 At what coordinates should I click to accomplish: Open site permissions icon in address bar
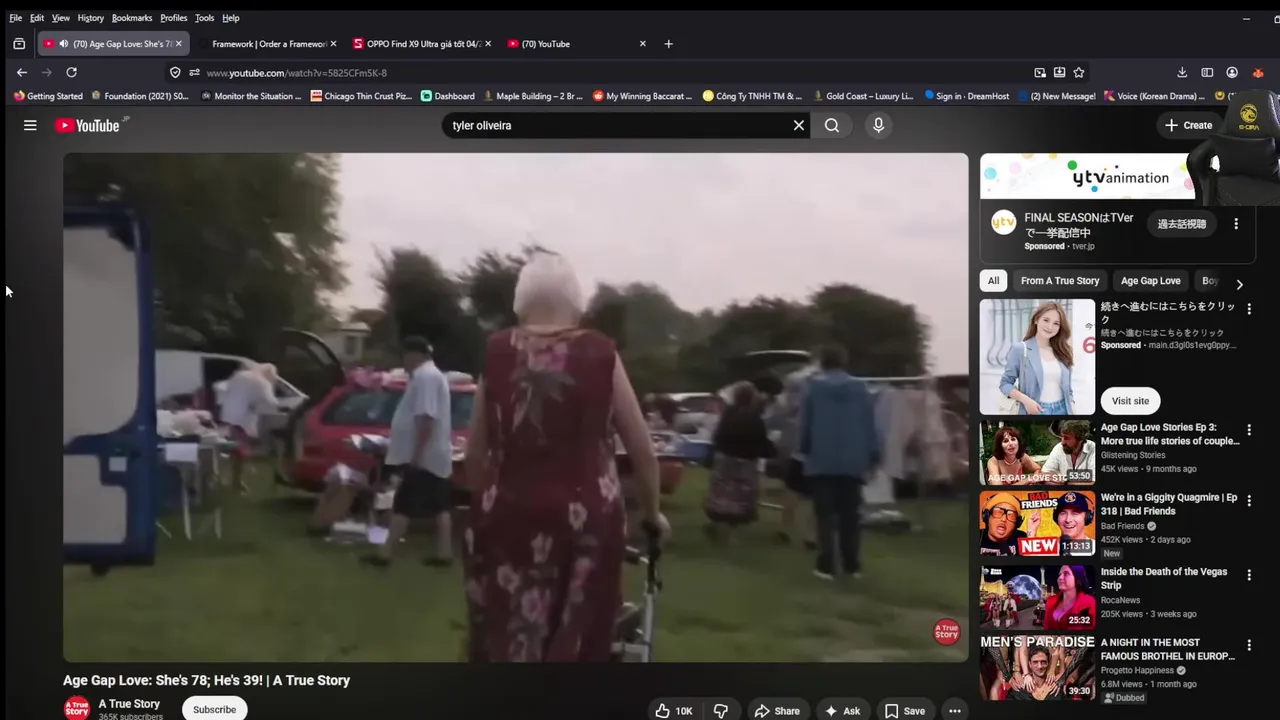[194, 72]
